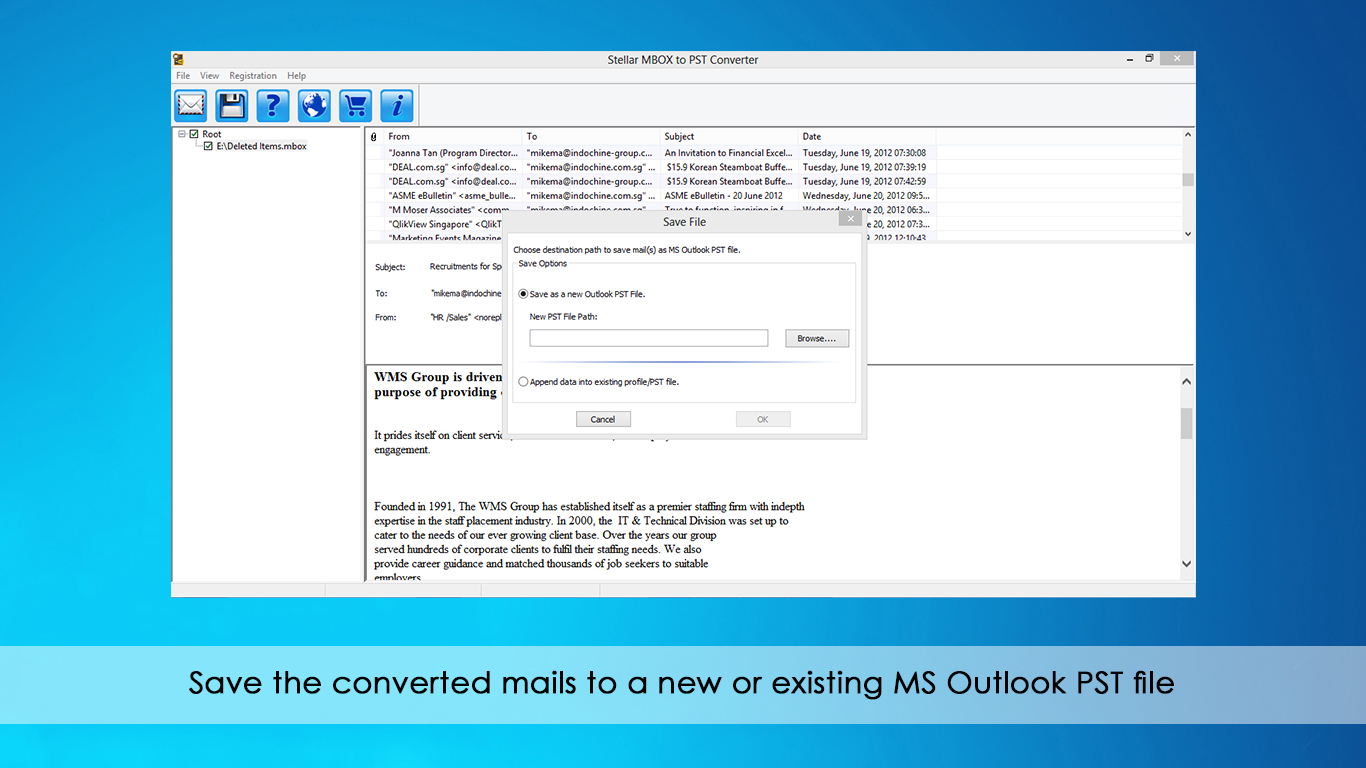Viewport: 1366px width, 768px height.
Task: Open the Registration menu
Action: 253,75
